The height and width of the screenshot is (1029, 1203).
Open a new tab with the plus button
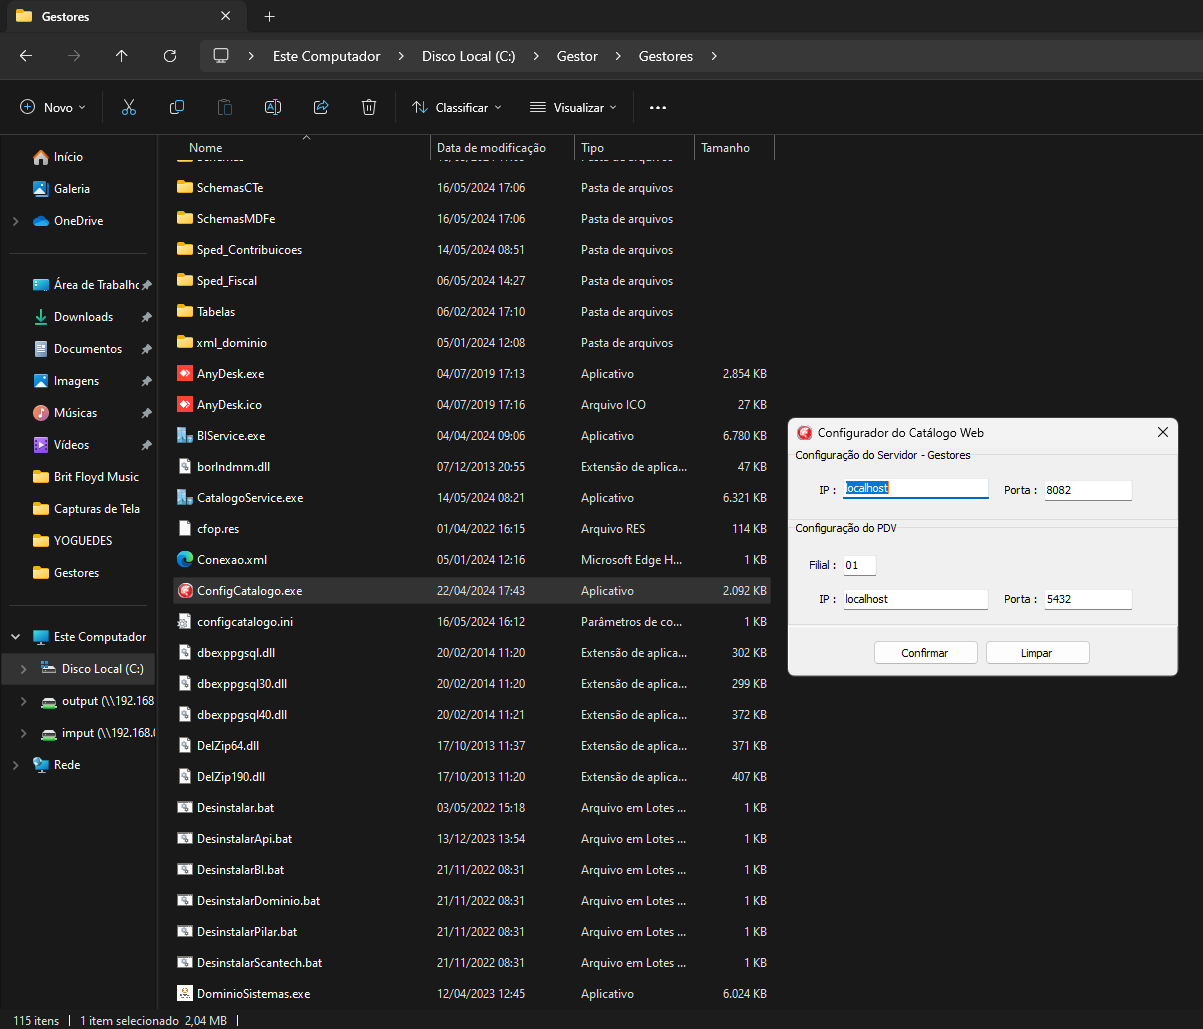point(269,17)
